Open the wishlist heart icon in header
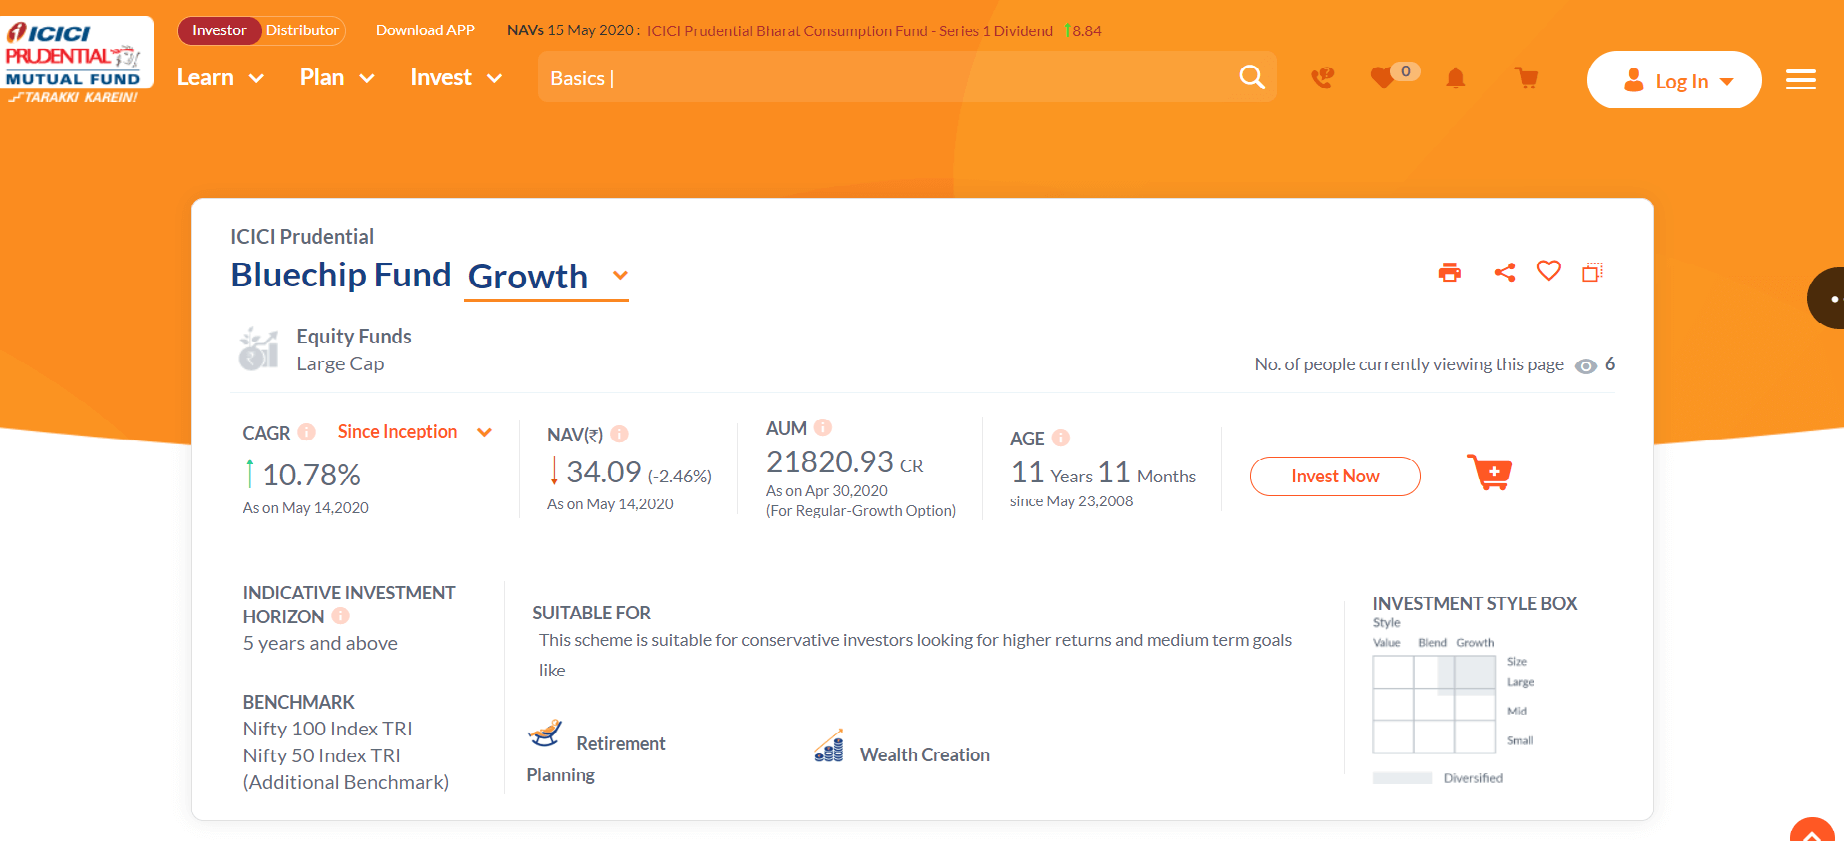The width and height of the screenshot is (1844, 845). 1382,77
